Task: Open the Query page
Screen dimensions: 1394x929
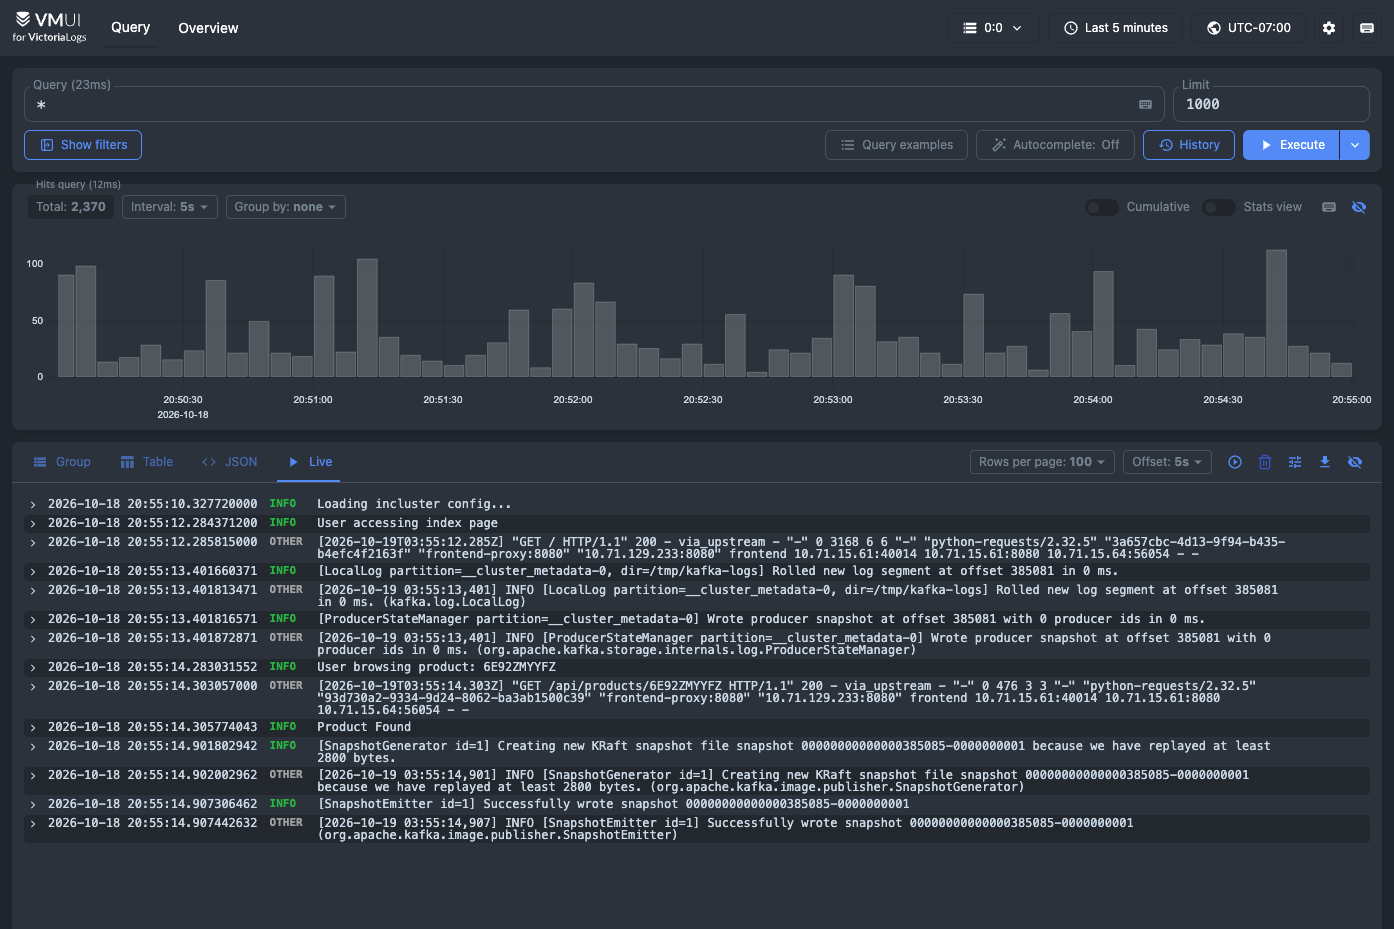Action: click(130, 28)
